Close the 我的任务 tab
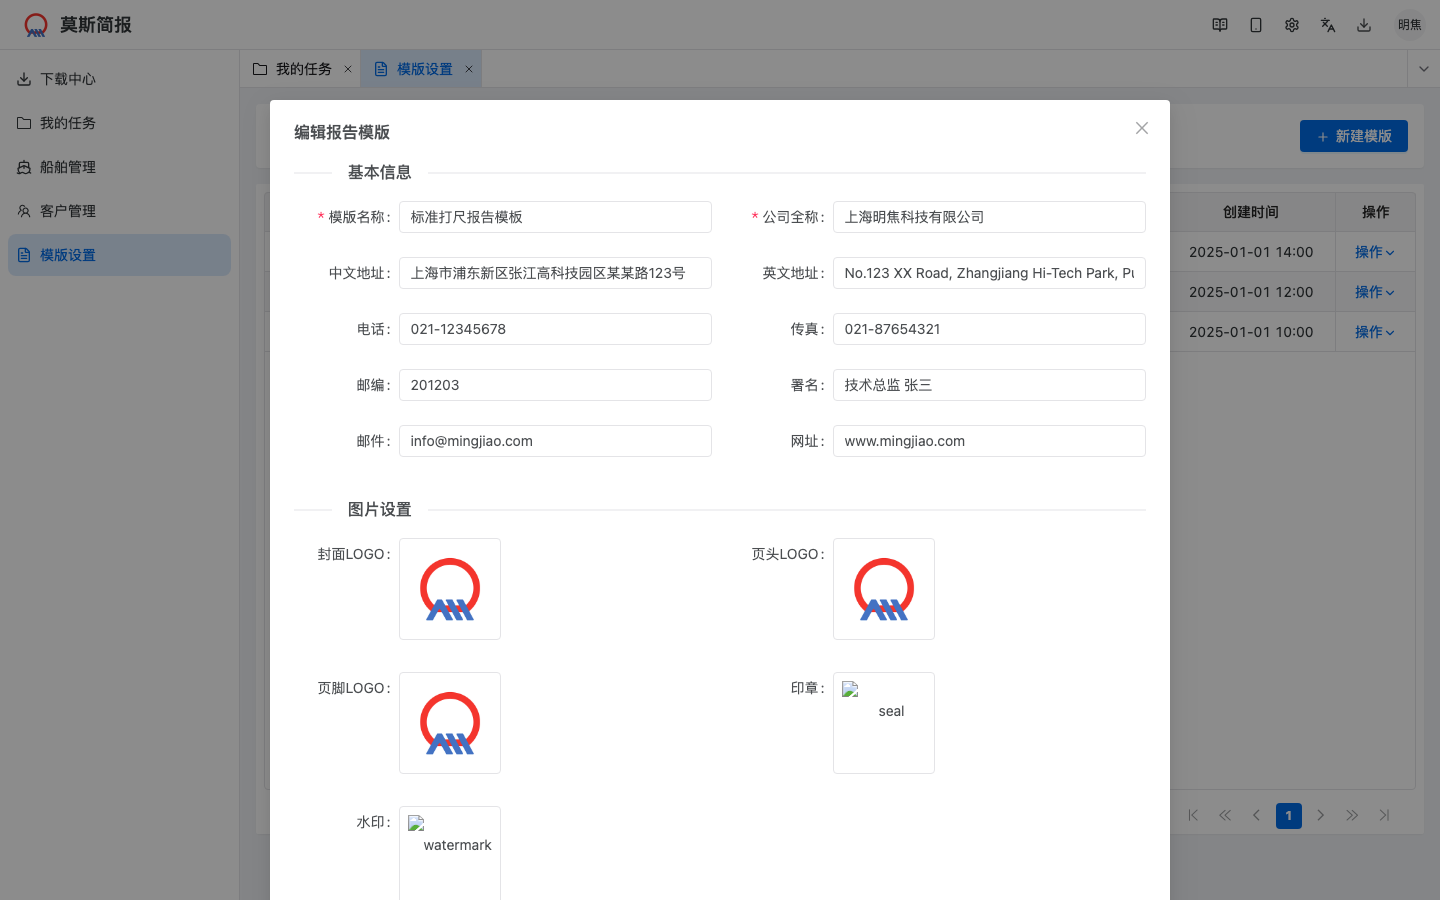 point(348,69)
